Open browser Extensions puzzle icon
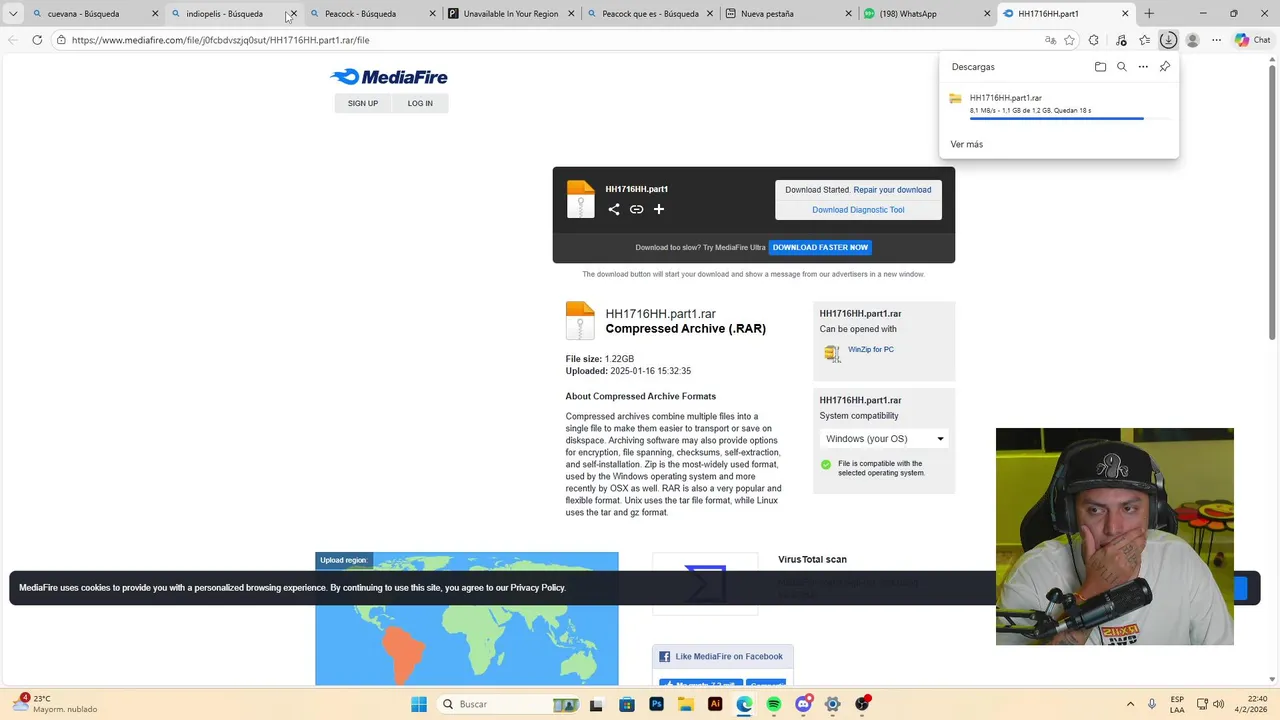The width and height of the screenshot is (1280, 720). [1093, 40]
